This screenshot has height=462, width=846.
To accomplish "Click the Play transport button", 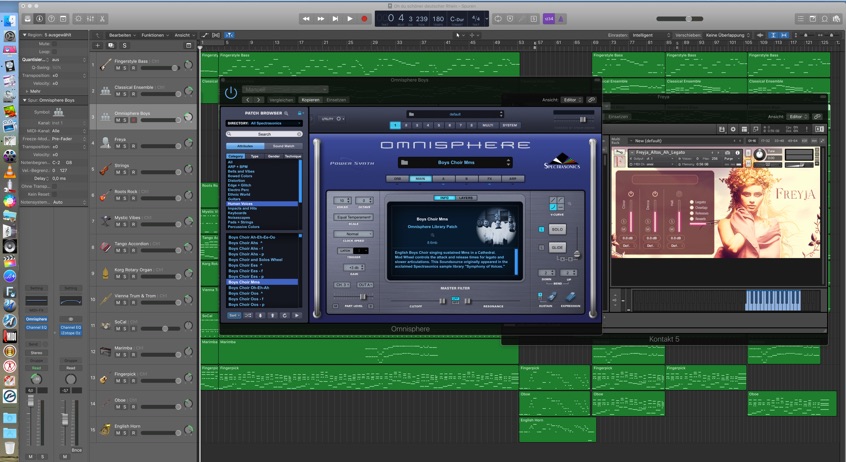I will 350,18.
